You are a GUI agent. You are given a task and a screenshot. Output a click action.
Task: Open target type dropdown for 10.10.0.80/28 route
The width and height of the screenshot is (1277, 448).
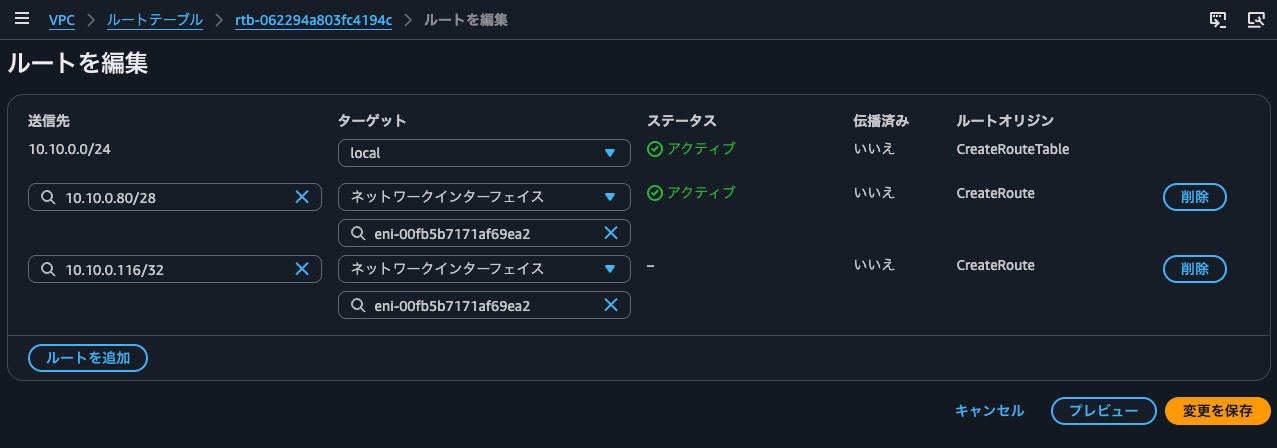[484, 197]
